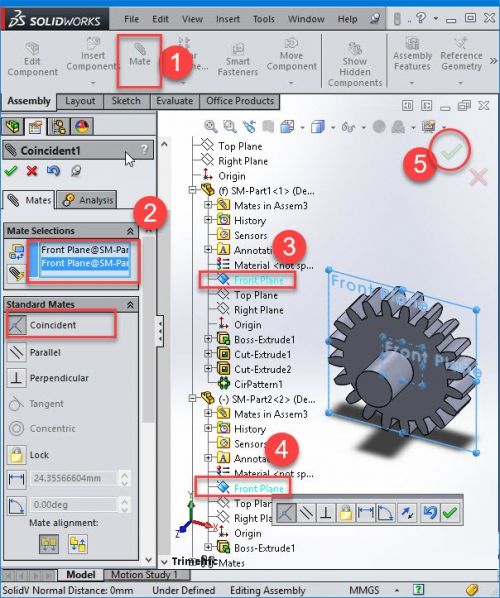Click the Hide/Show Items glasses icon
The width and height of the screenshot is (500, 598).
click(x=348, y=127)
